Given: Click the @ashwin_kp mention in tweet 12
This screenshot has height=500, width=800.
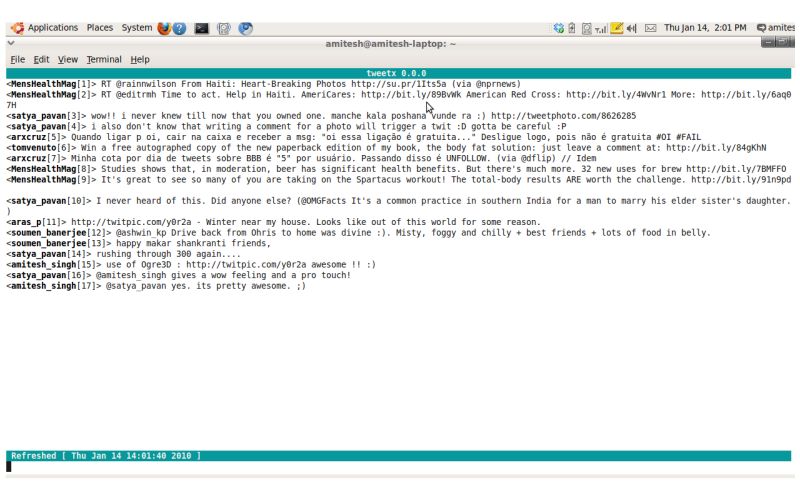Looking at the screenshot, I should [x=141, y=233].
